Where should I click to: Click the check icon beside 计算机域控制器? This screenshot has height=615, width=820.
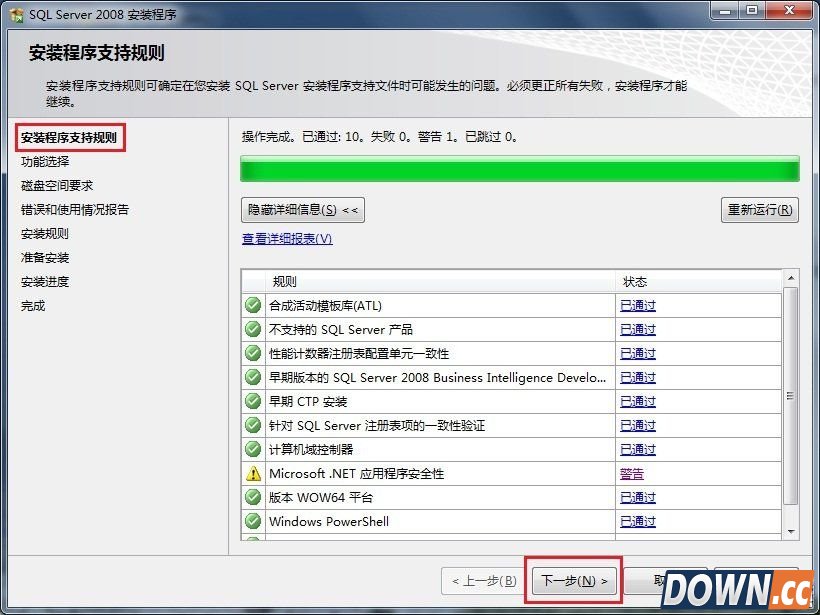click(x=253, y=449)
